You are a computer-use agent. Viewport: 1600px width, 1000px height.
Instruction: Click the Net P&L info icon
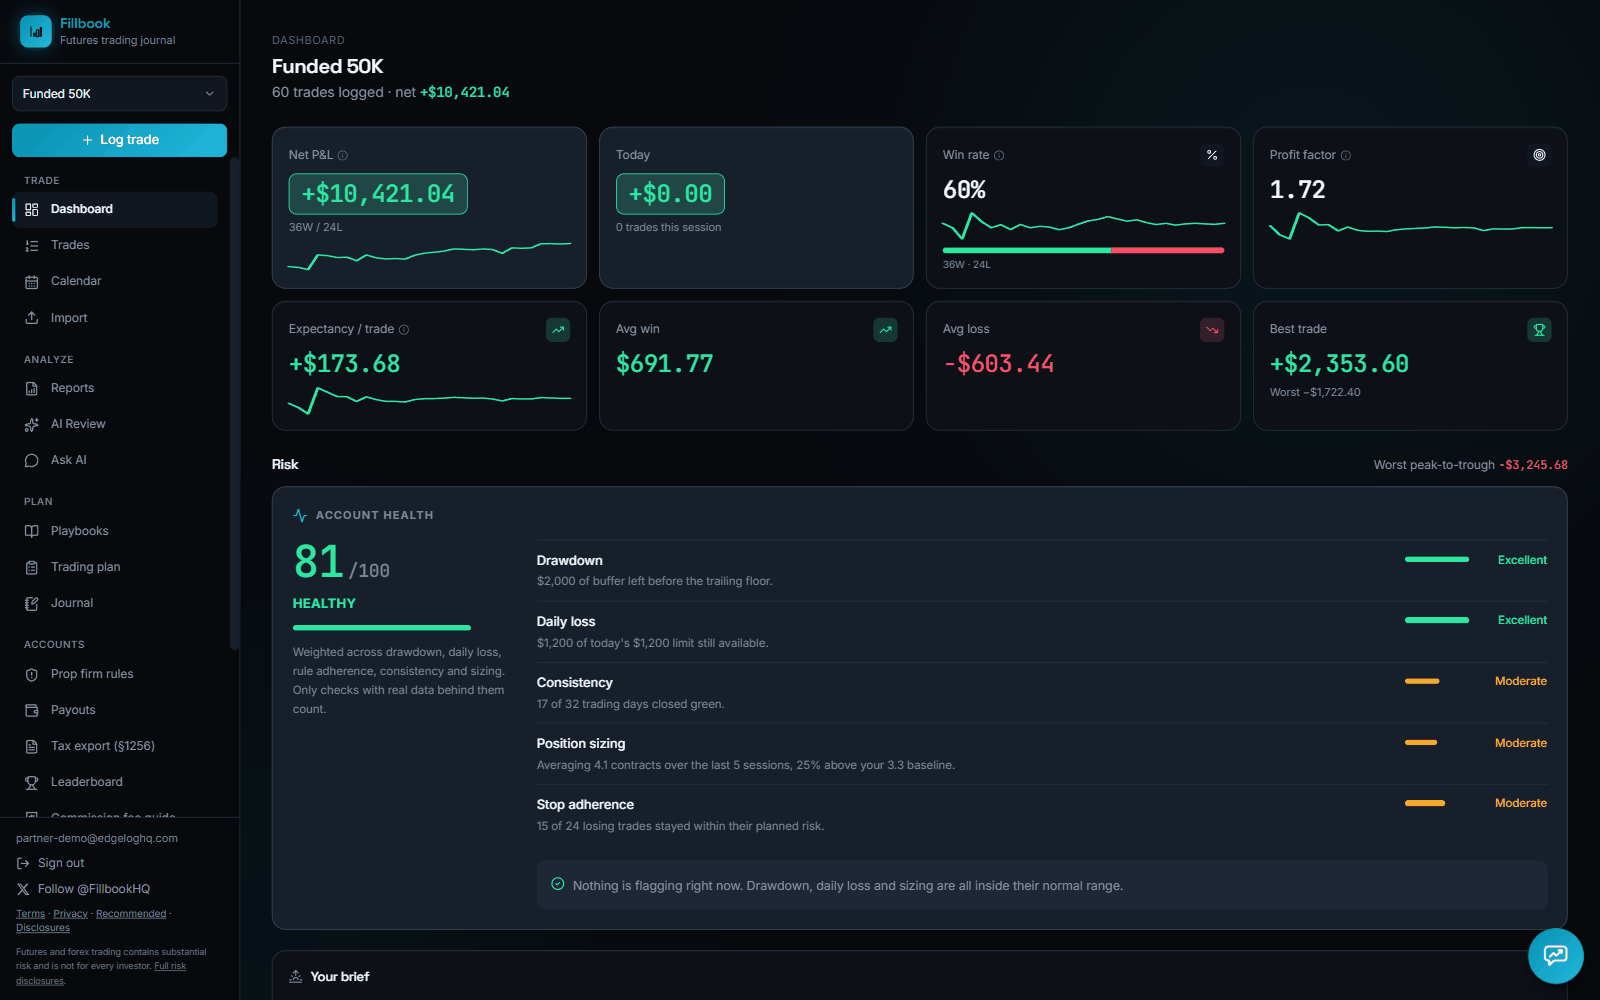point(343,155)
